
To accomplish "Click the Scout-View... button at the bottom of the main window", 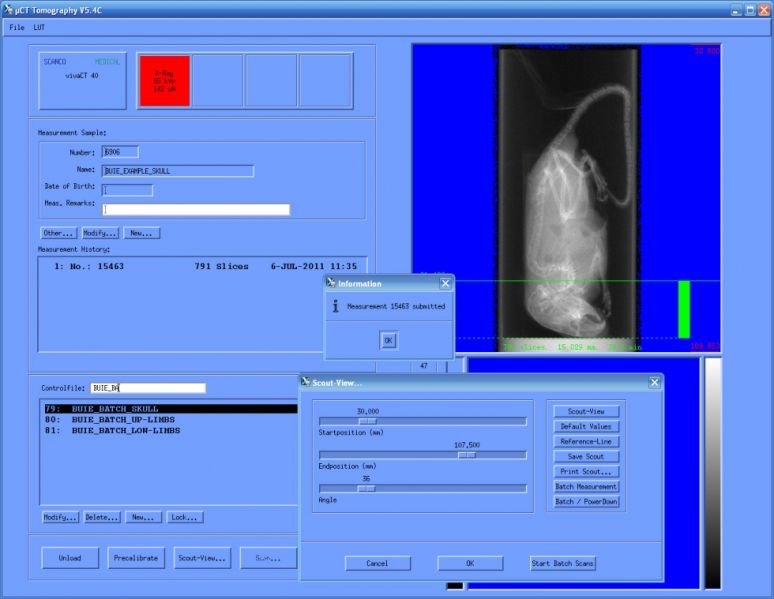I will [202, 558].
